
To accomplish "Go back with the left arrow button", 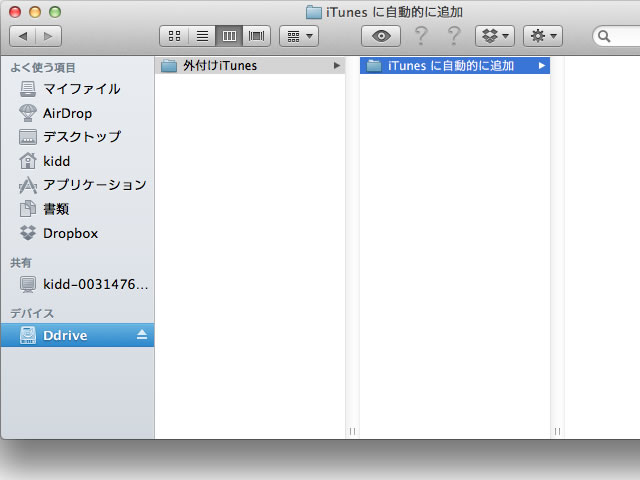I will click(x=23, y=36).
